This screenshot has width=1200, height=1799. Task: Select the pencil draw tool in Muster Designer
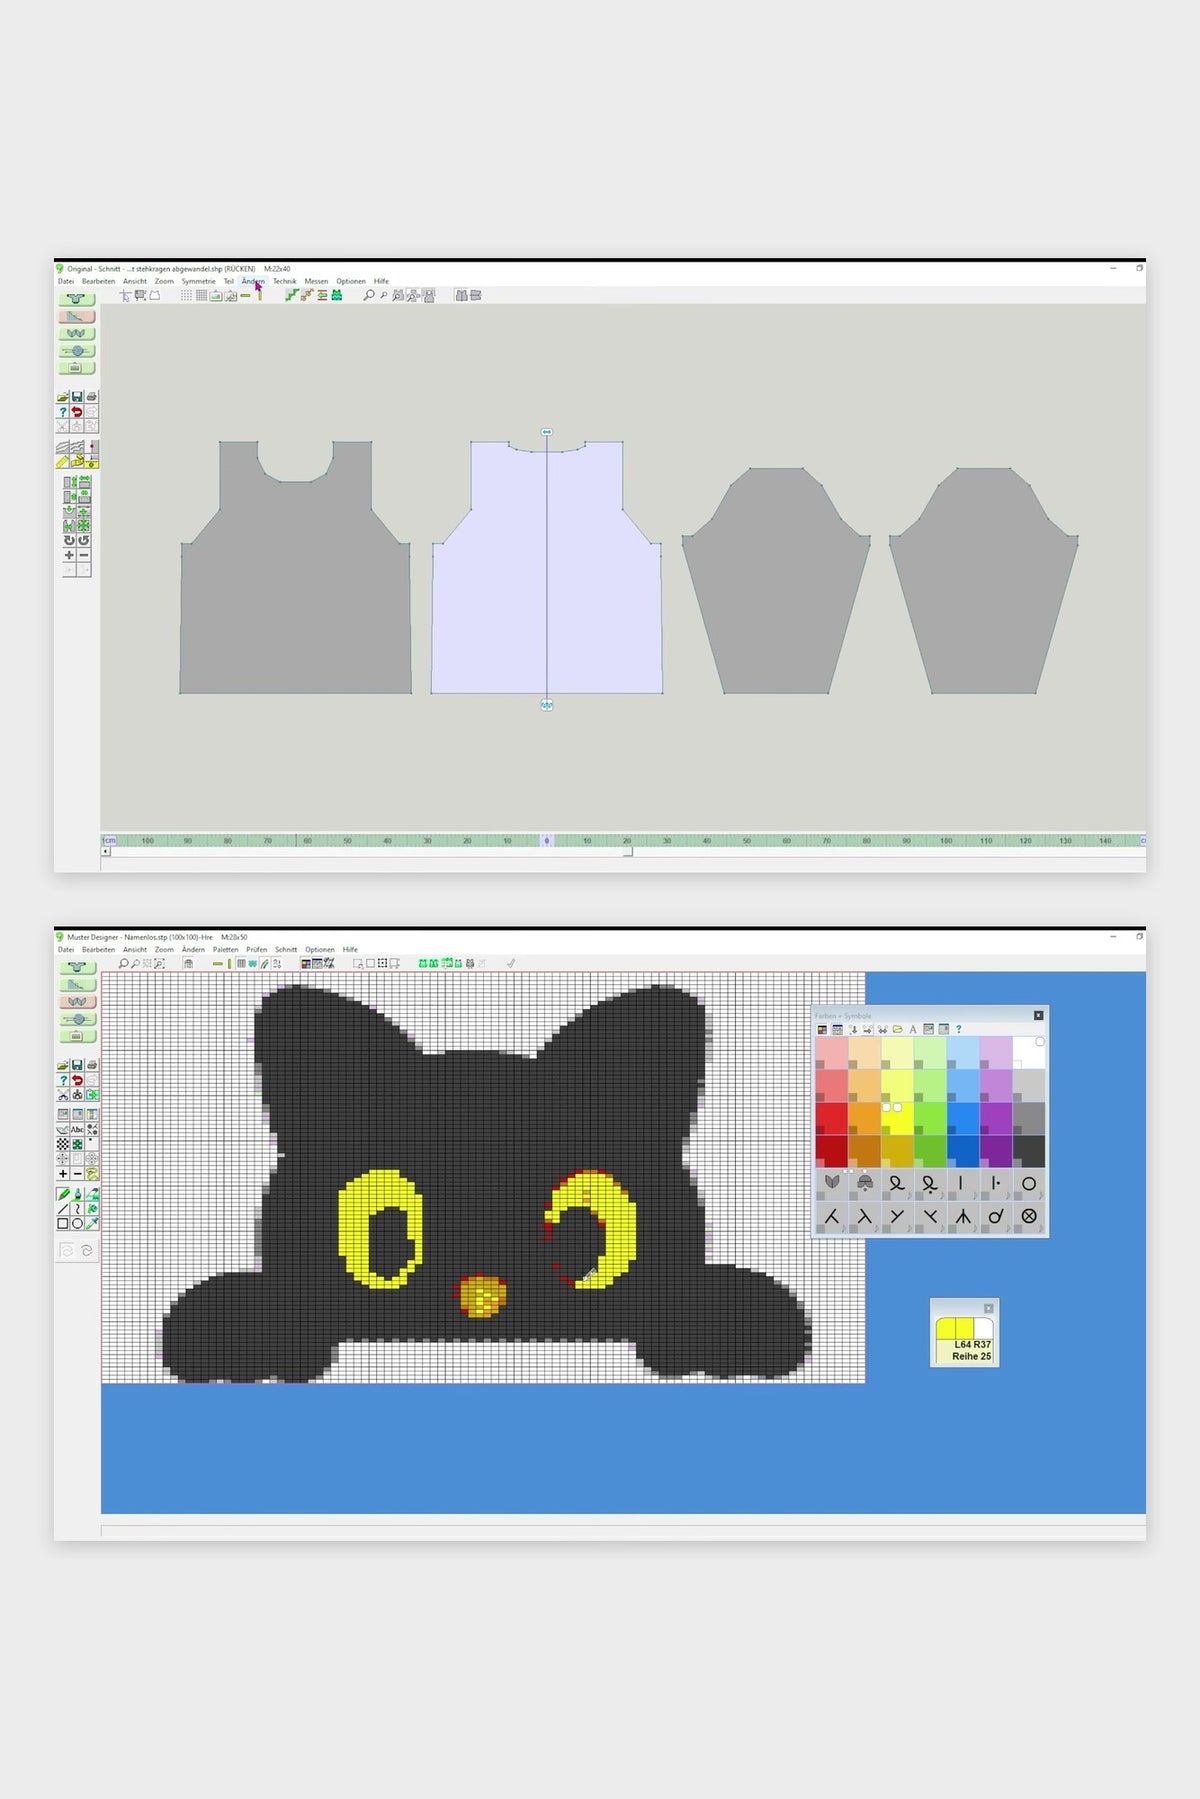coord(63,1194)
